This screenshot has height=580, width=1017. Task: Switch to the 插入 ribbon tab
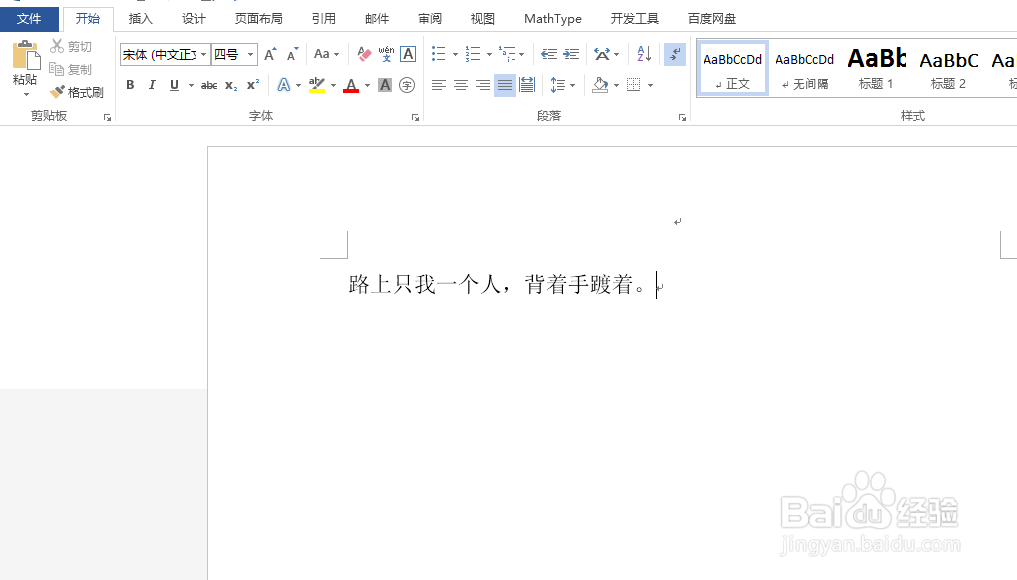click(140, 18)
